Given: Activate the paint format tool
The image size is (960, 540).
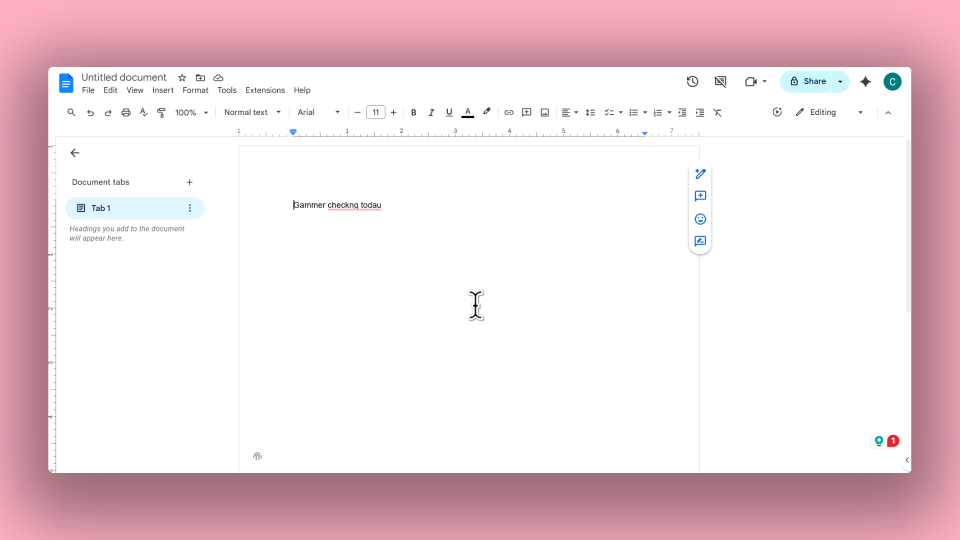Looking at the screenshot, I should coord(161,113).
